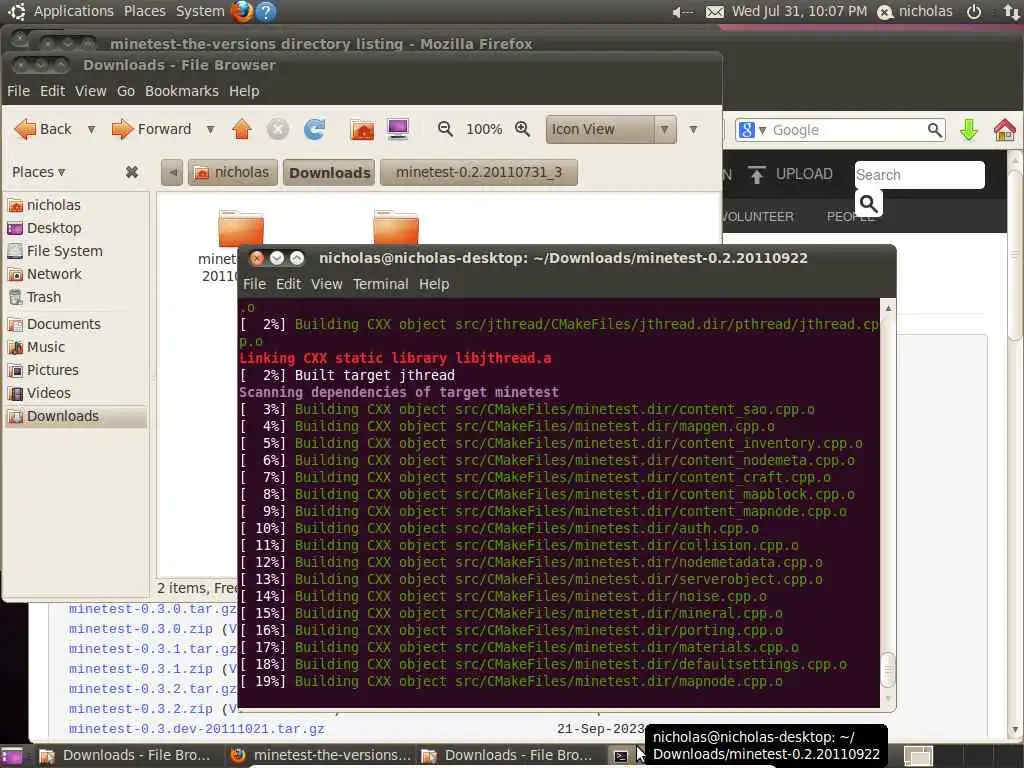Select the nicholas path bar button
The height and width of the screenshot is (768, 1024).
(233, 172)
